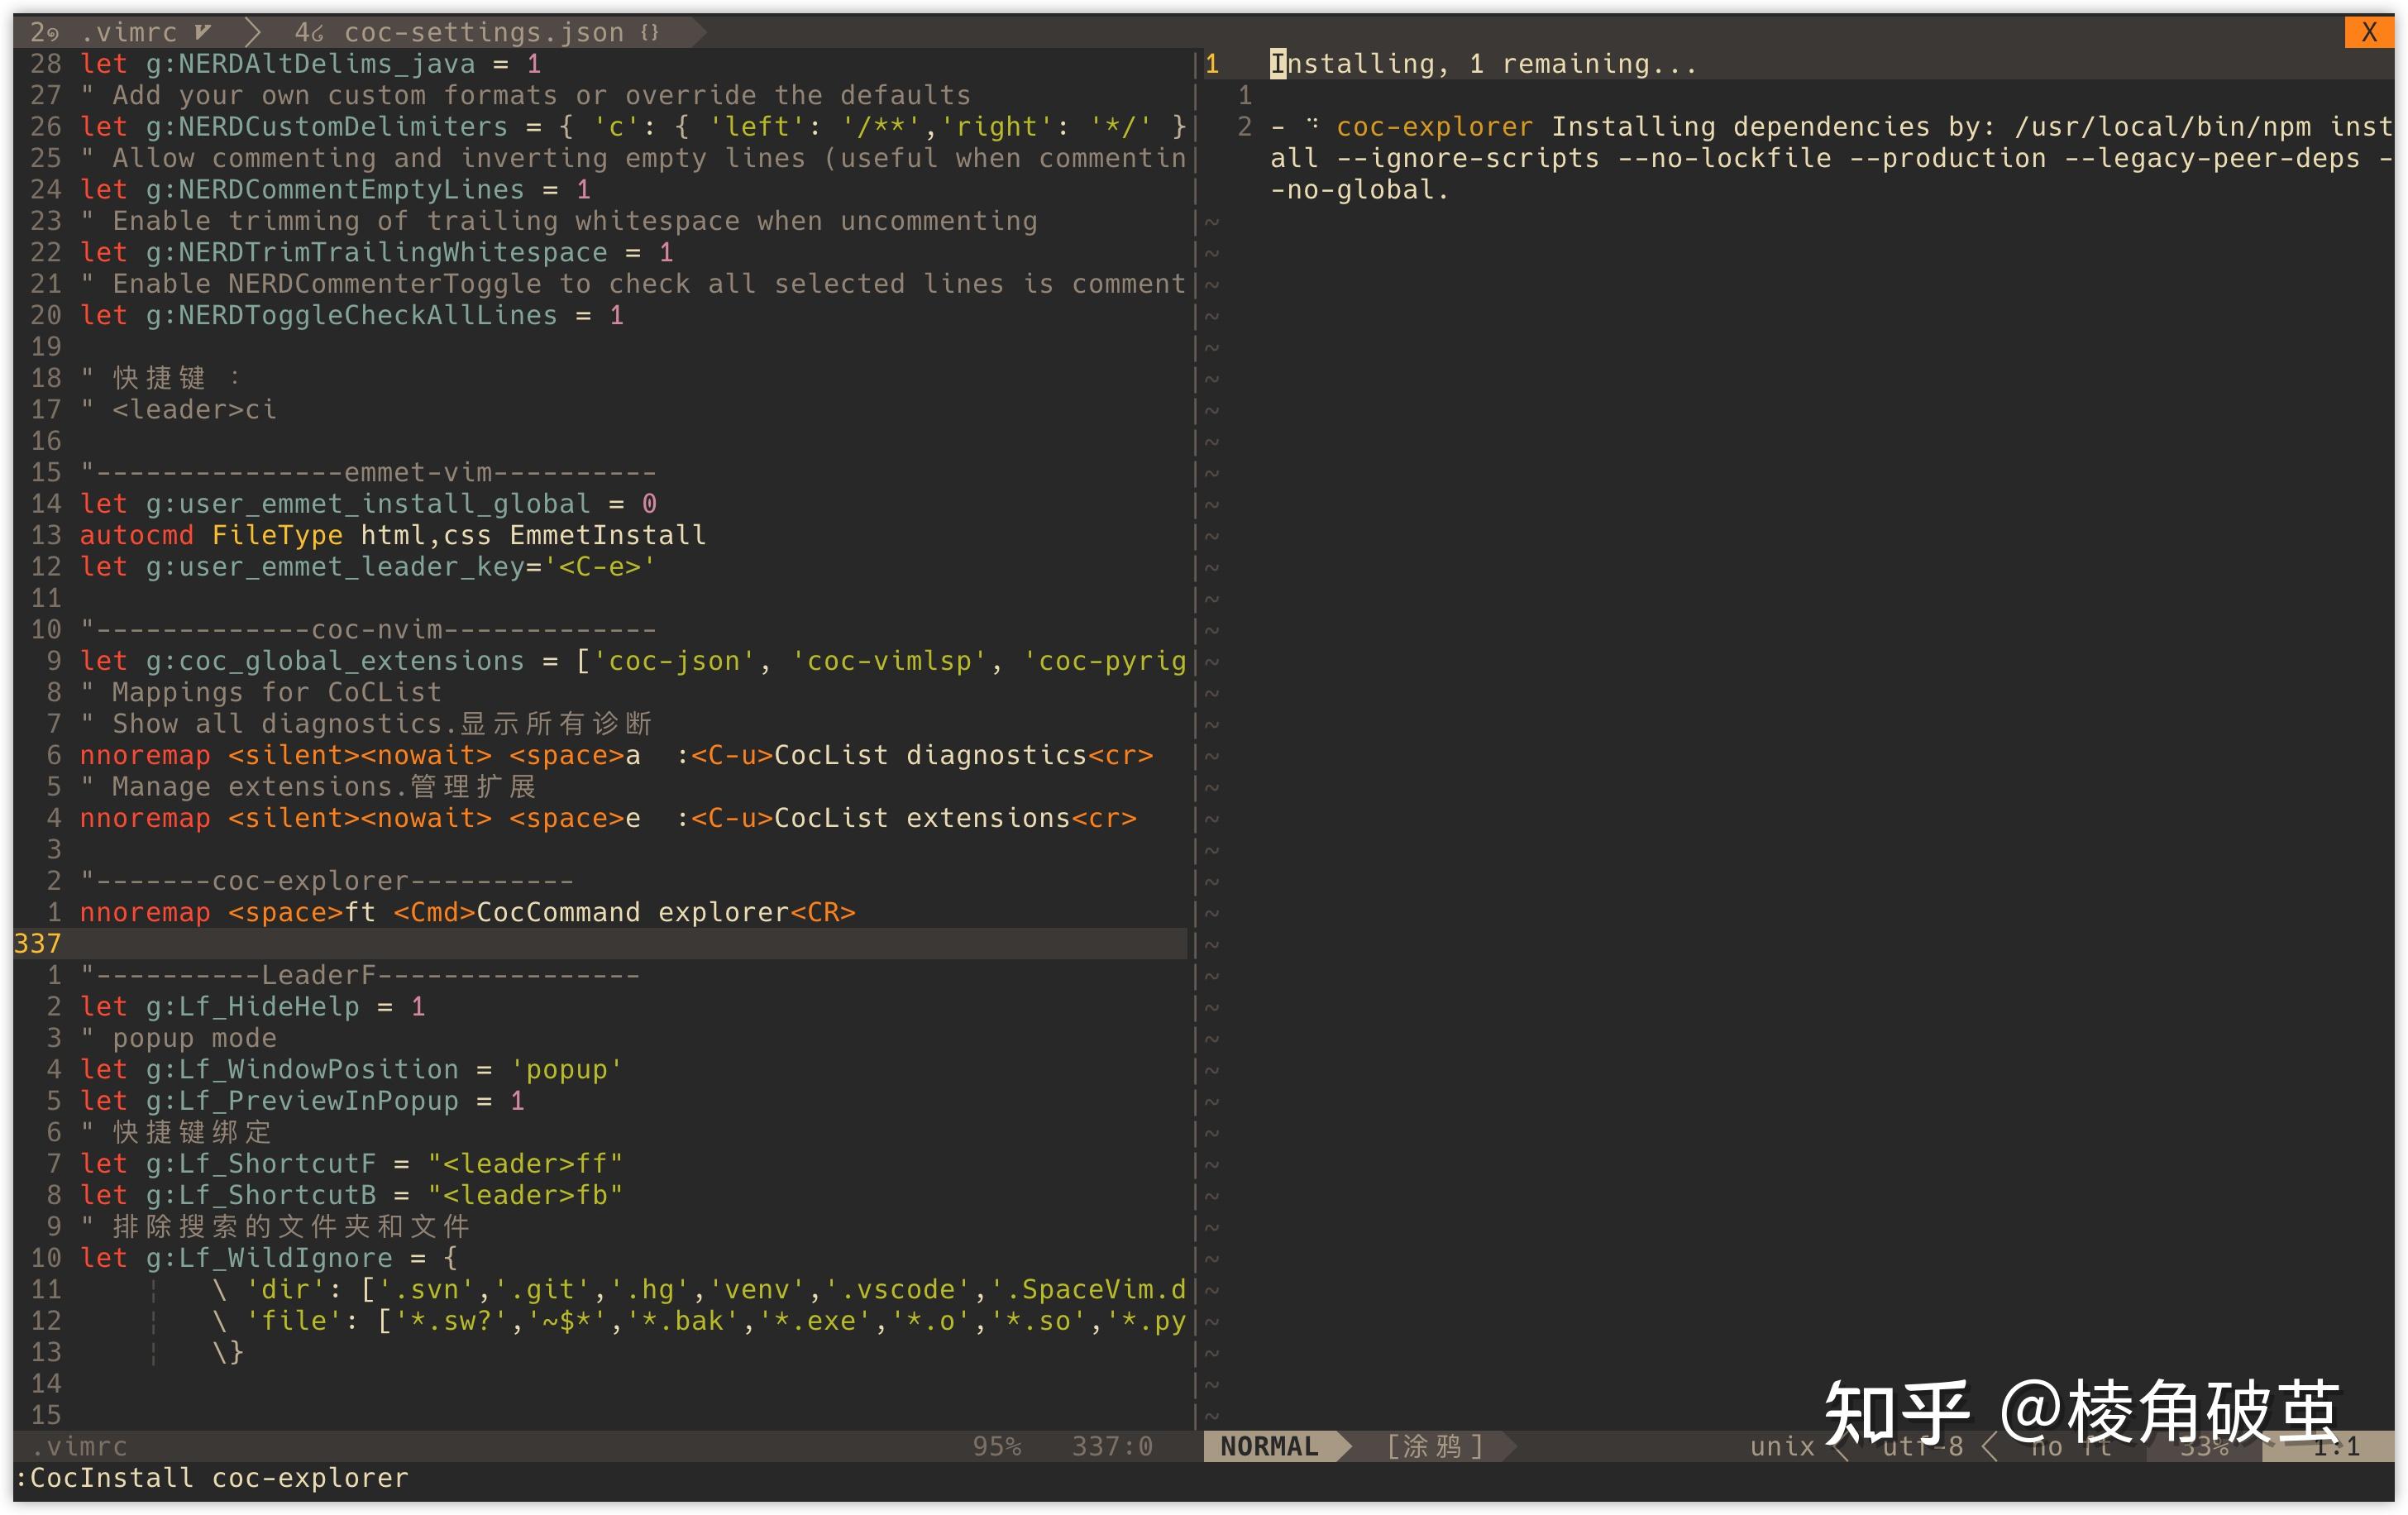Click the NORMAL mode indicator in status line
2408x1515 pixels.
(x=1269, y=1446)
